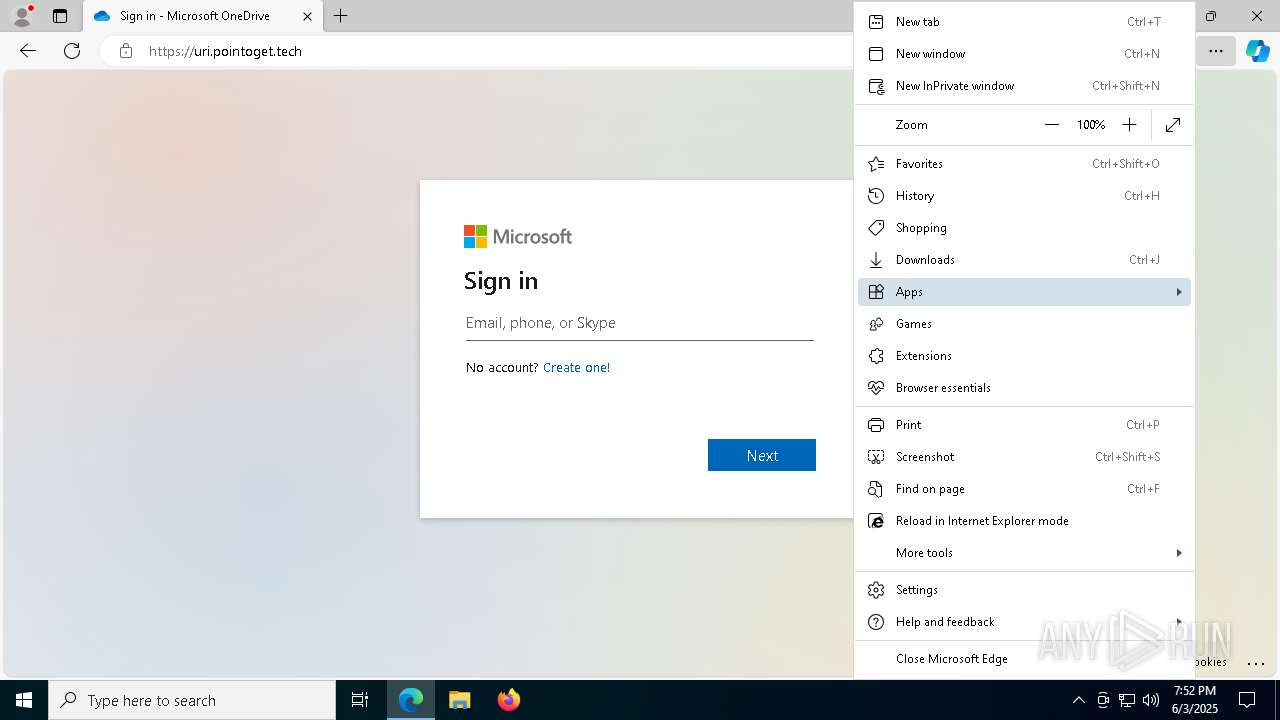Open the taskbar clock and date

click(1195, 700)
